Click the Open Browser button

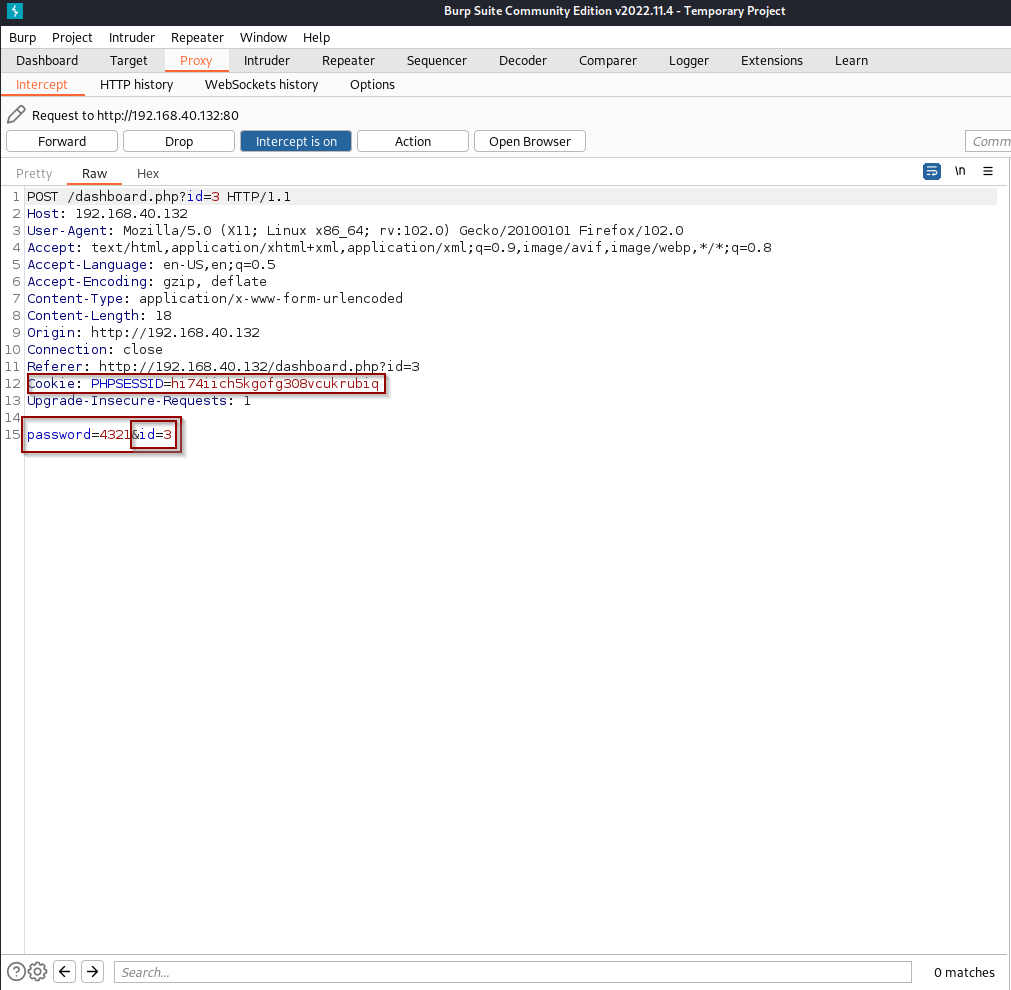(x=529, y=141)
